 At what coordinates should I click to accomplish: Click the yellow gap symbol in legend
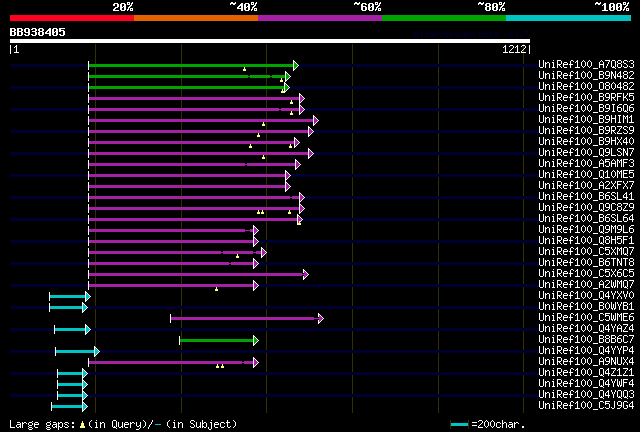(82, 425)
